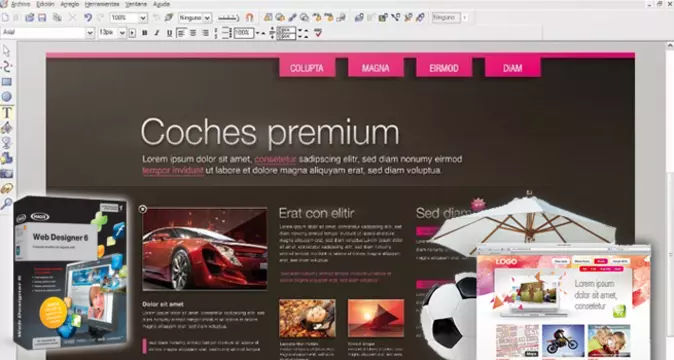This screenshot has height=360, width=674.
Task: Select the Rectangle tool
Action: tap(6, 82)
